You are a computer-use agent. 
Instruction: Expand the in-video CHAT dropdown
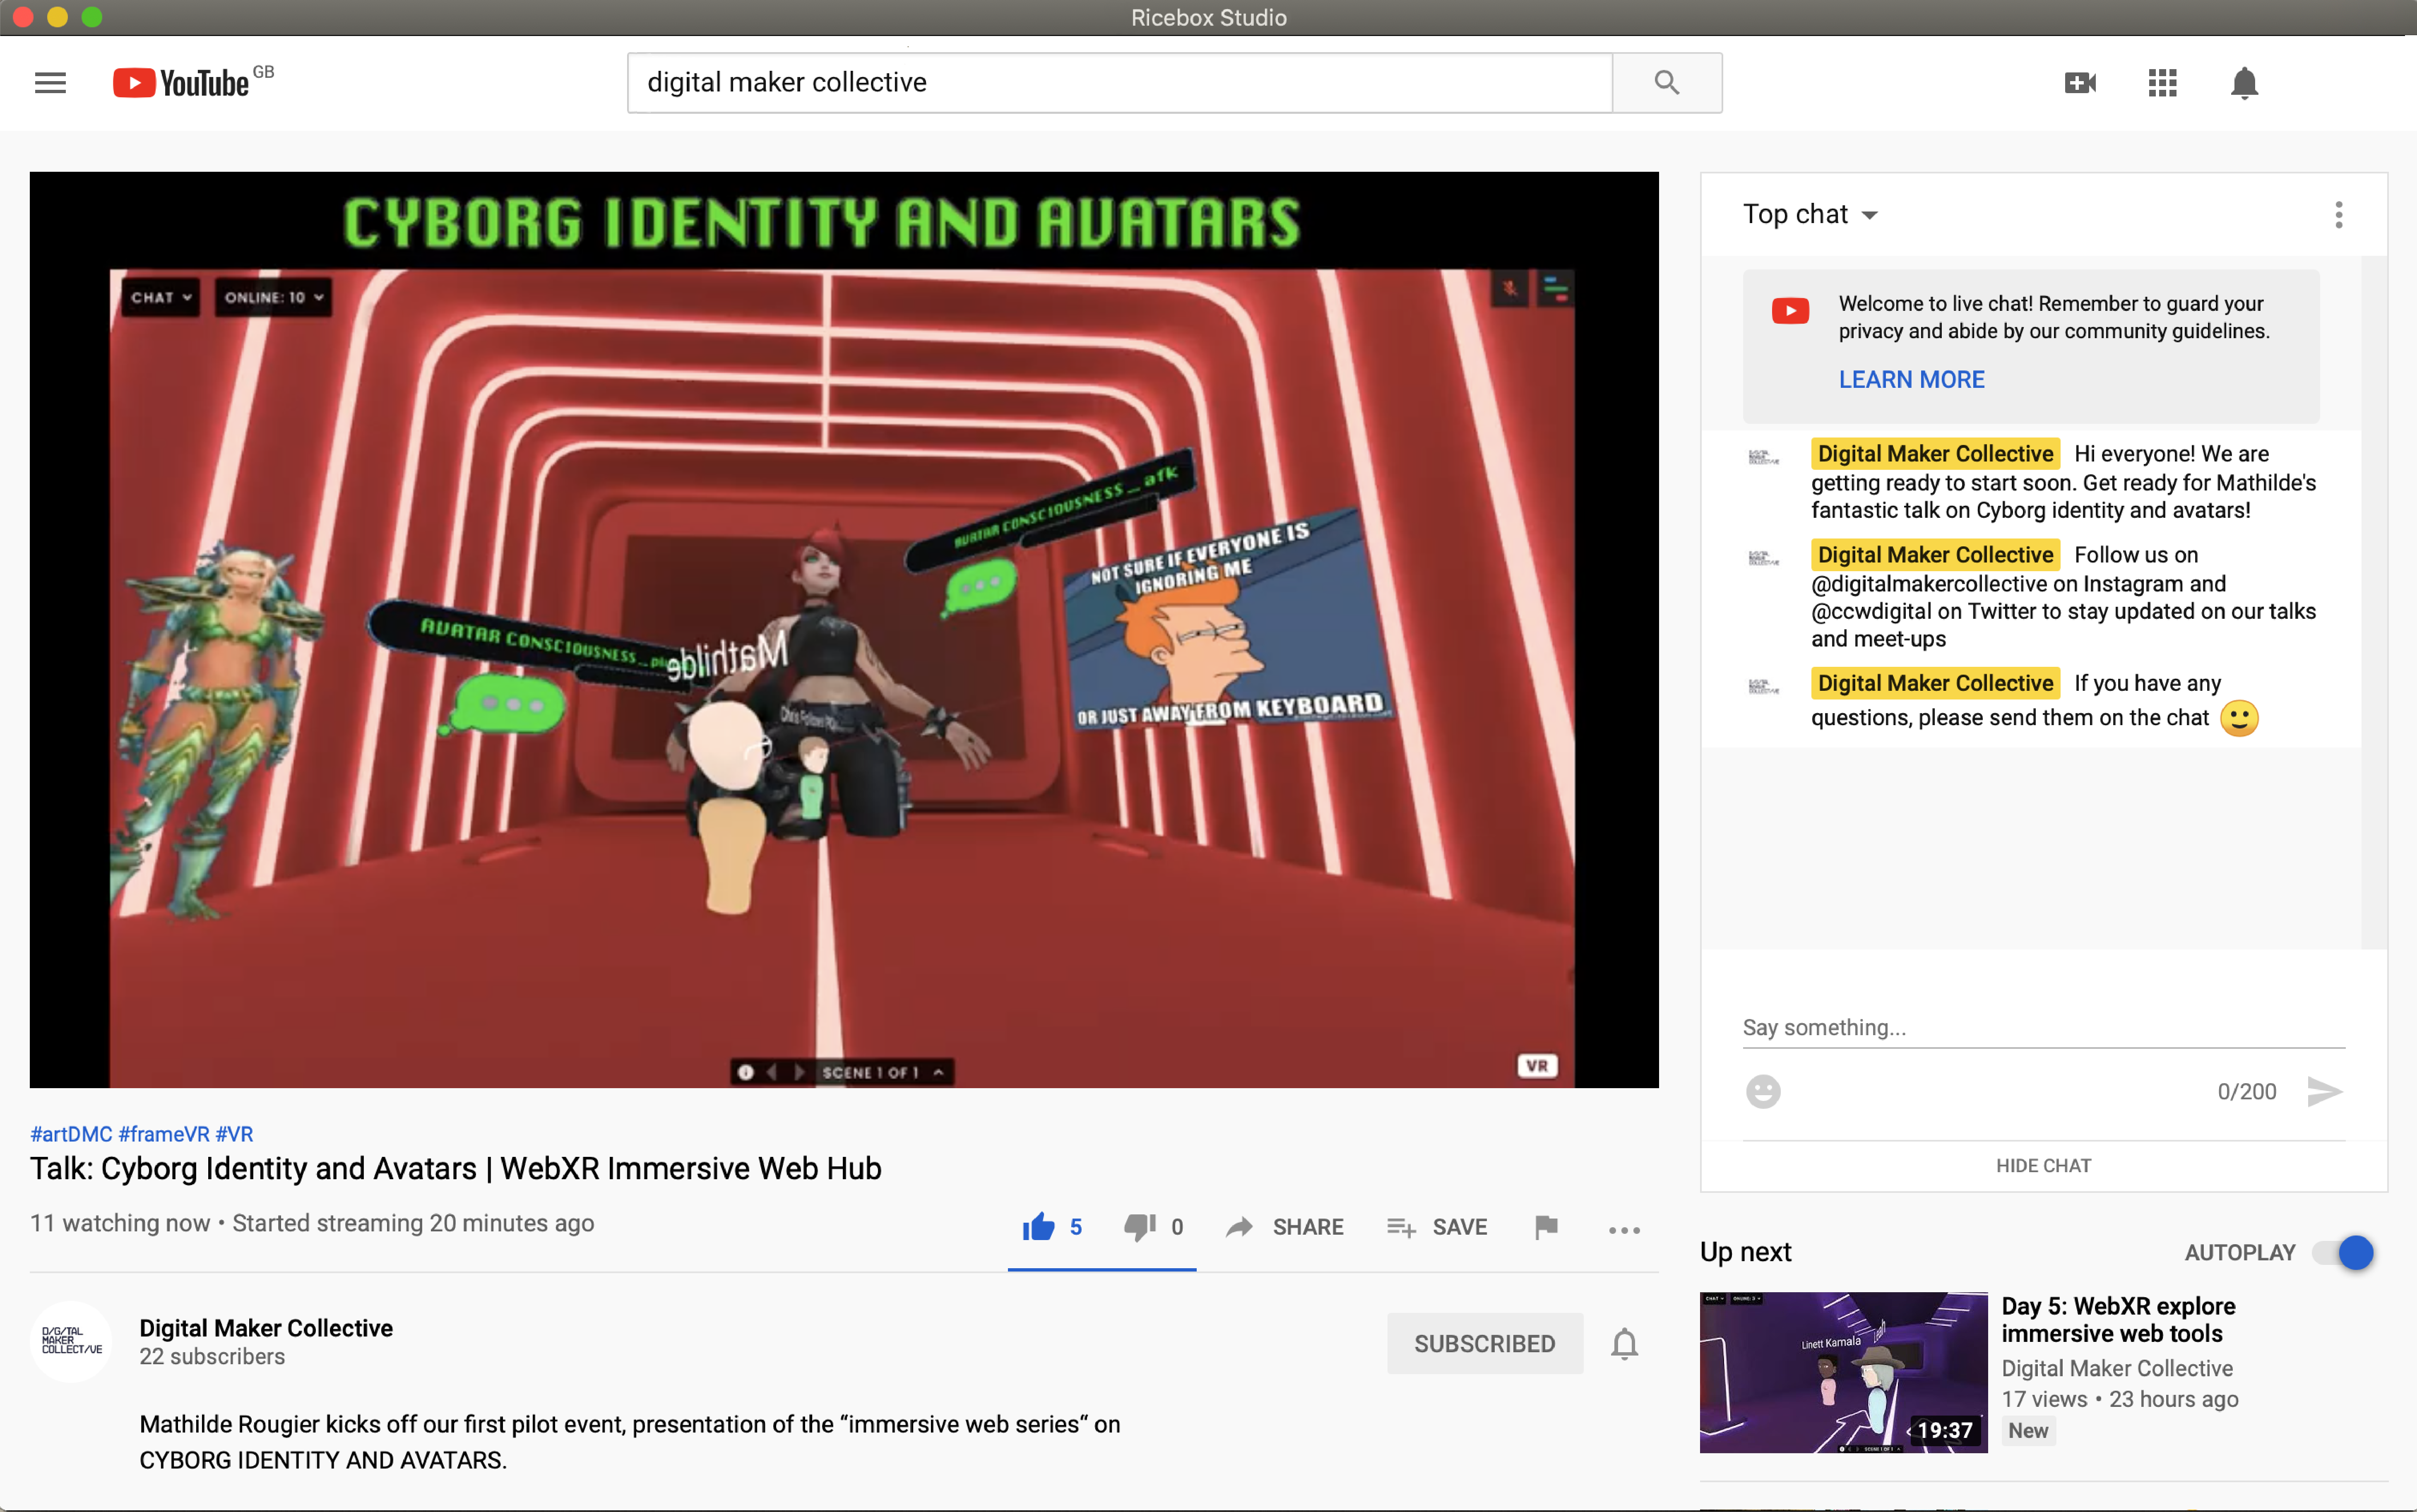pyautogui.click(x=160, y=297)
